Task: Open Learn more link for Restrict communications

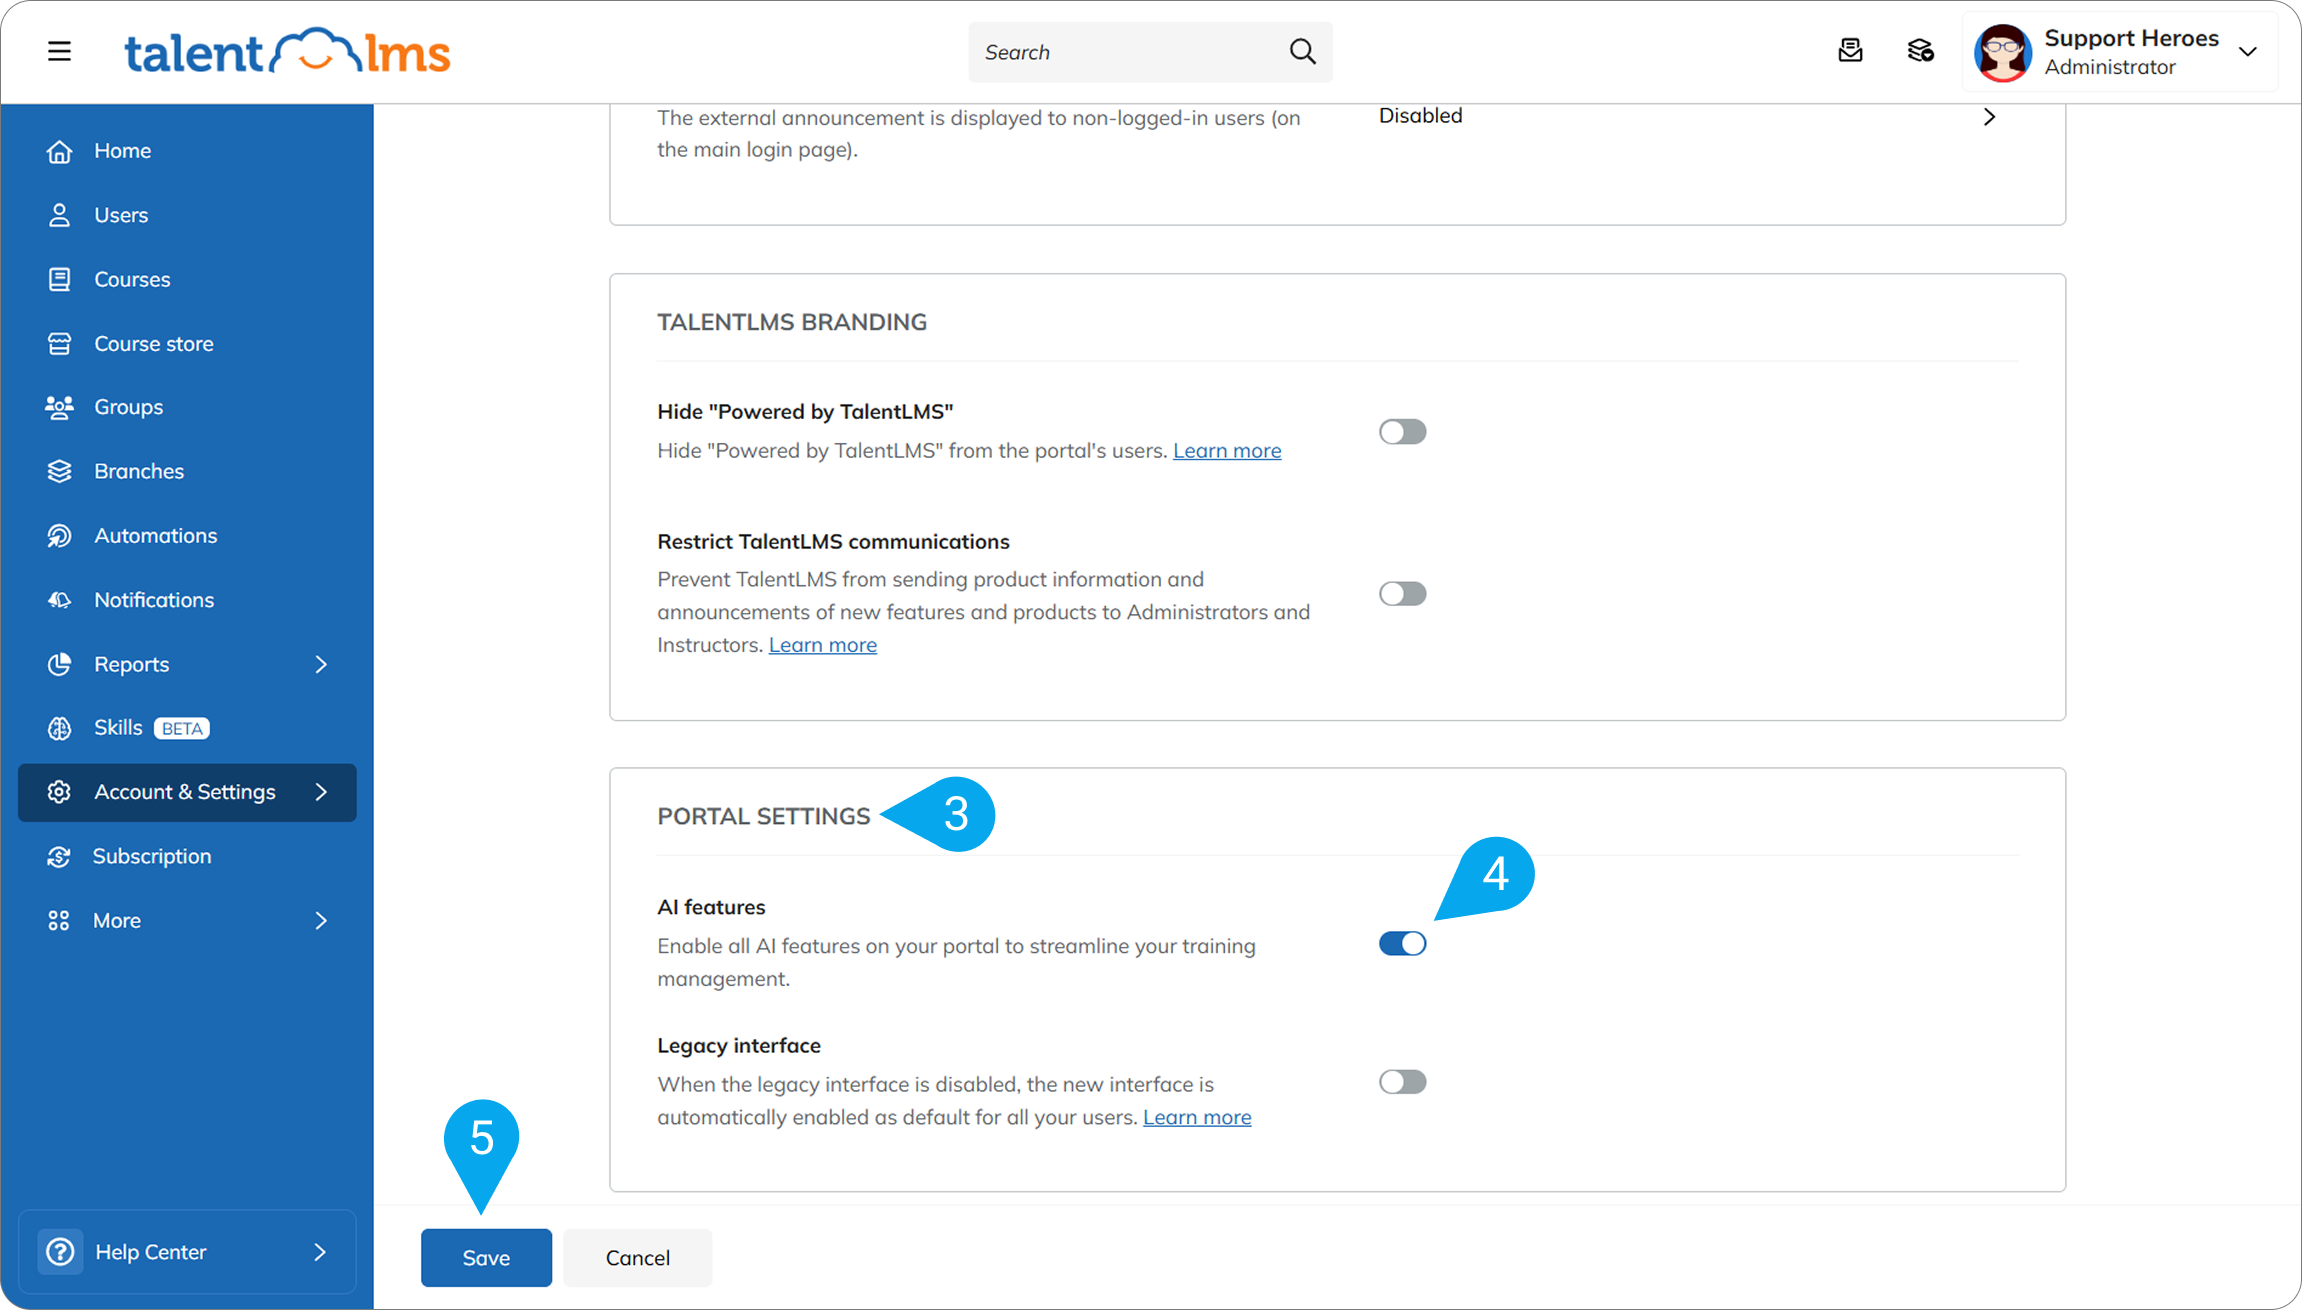Action: pyautogui.click(x=823, y=645)
